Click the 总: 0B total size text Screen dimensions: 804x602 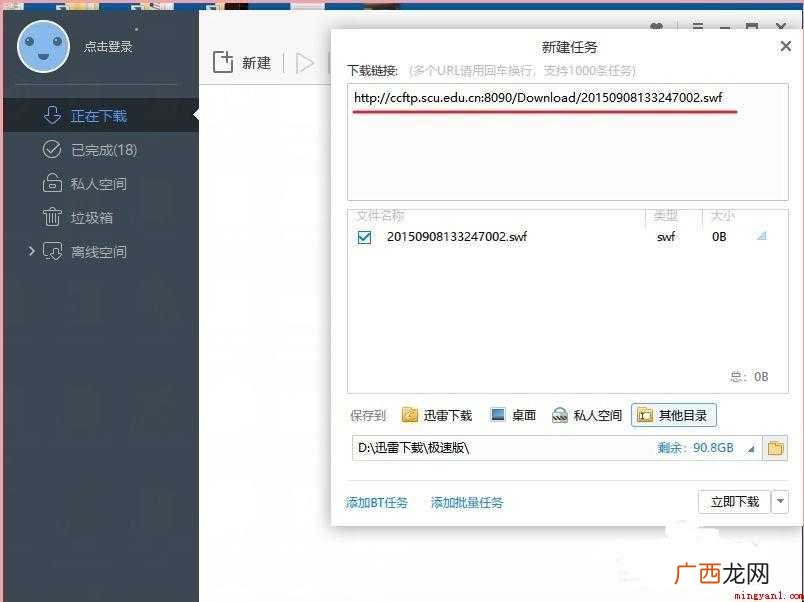749,376
